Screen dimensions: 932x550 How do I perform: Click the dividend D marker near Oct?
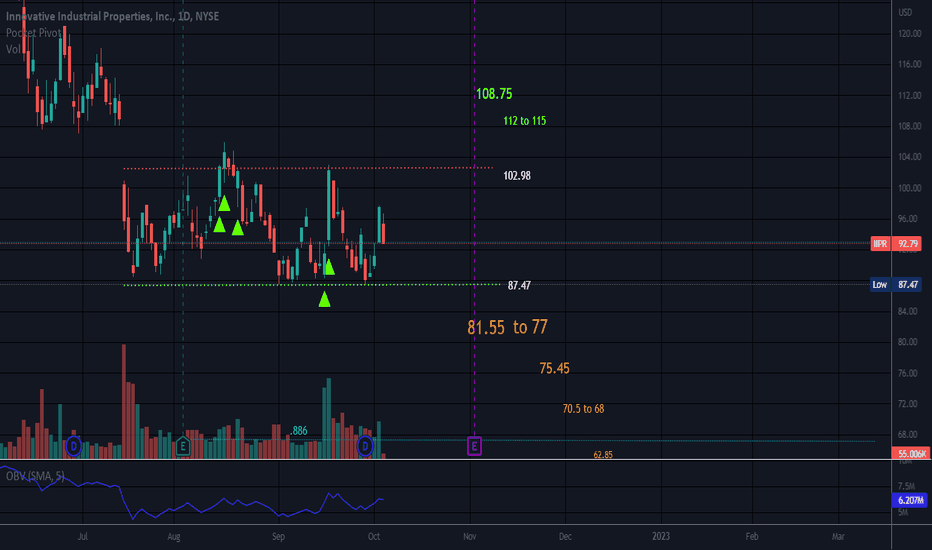click(x=365, y=445)
